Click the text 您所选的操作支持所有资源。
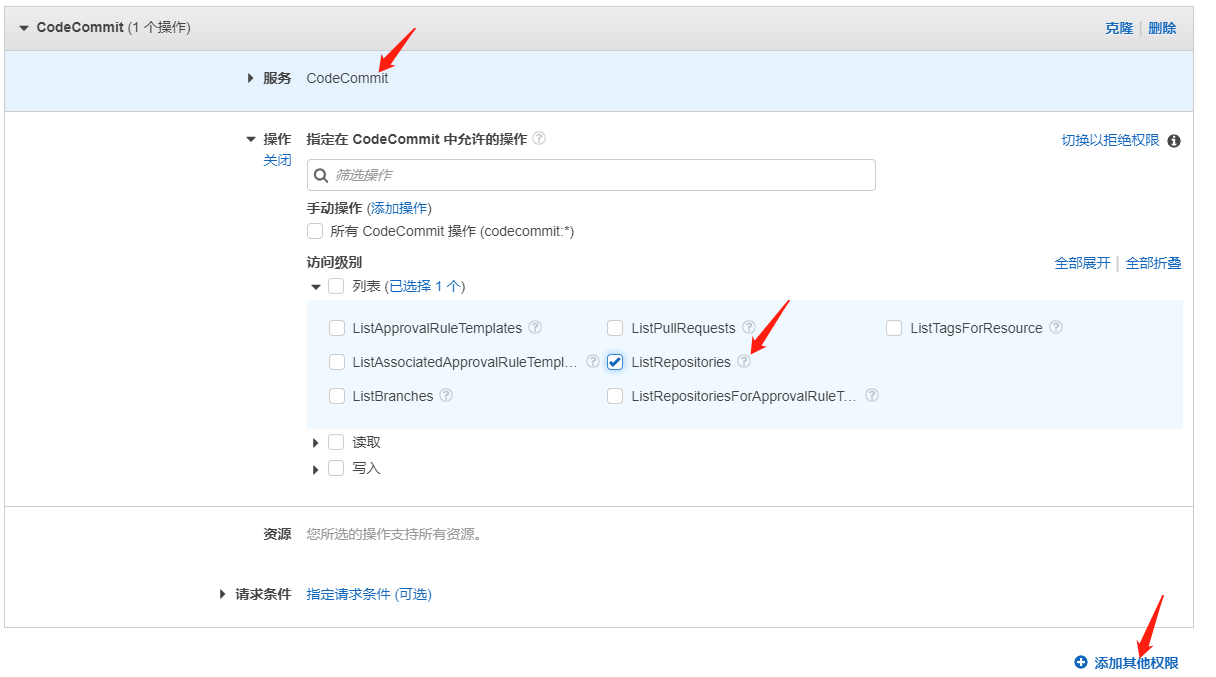This screenshot has height=677, width=1216. coord(396,534)
